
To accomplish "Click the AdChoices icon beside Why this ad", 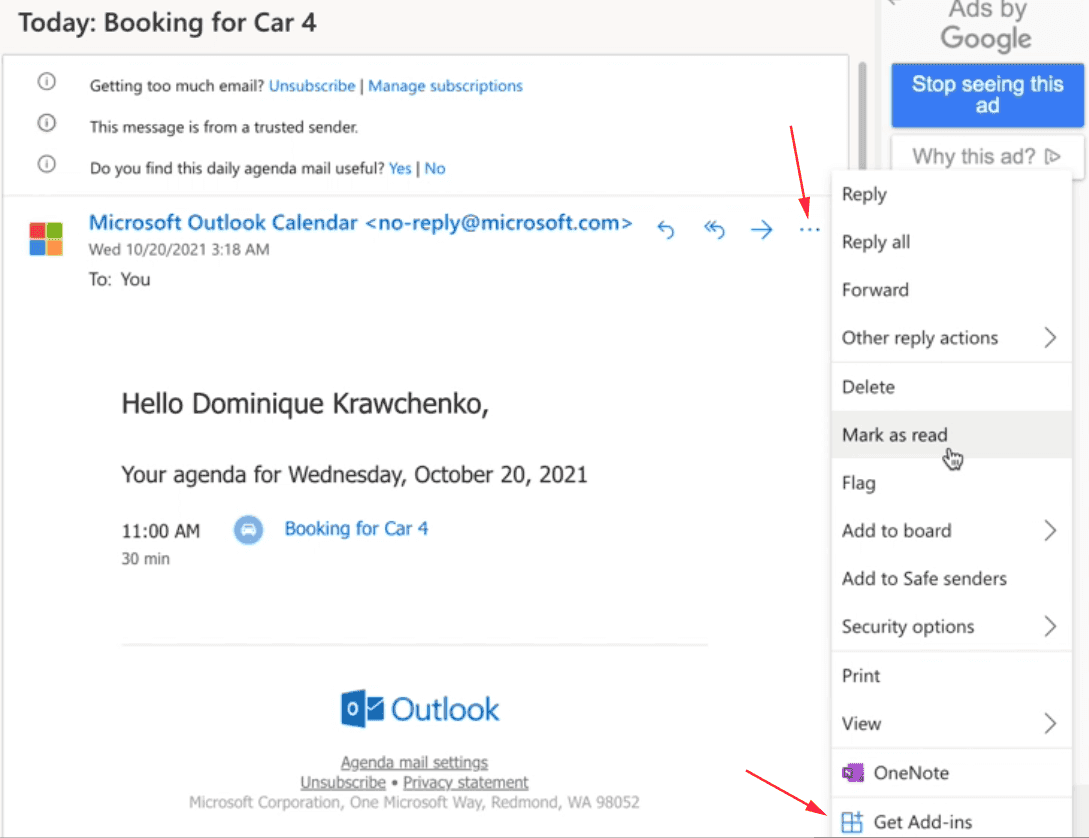I will (1052, 156).
